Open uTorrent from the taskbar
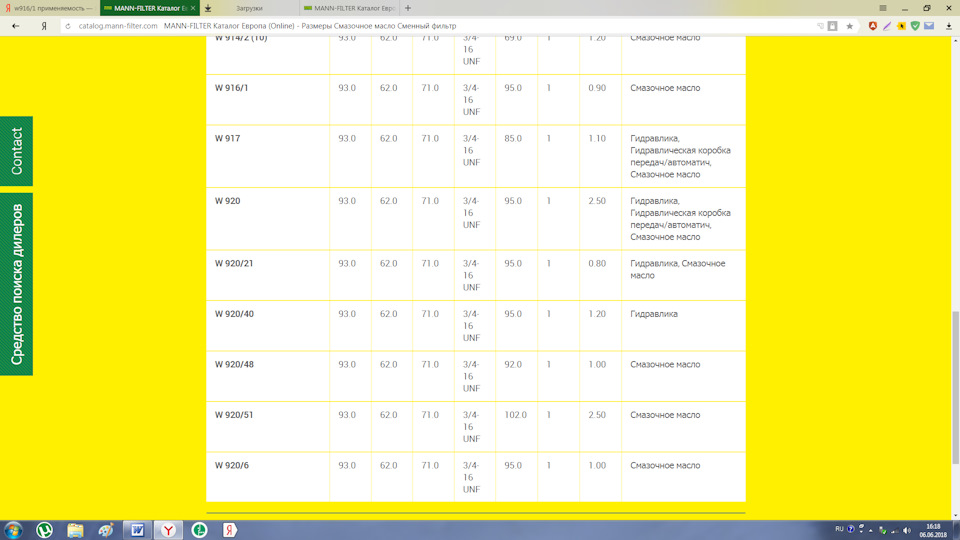Image resolution: width=960 pixels, height=540 pixels. click(x=45, y=530)
